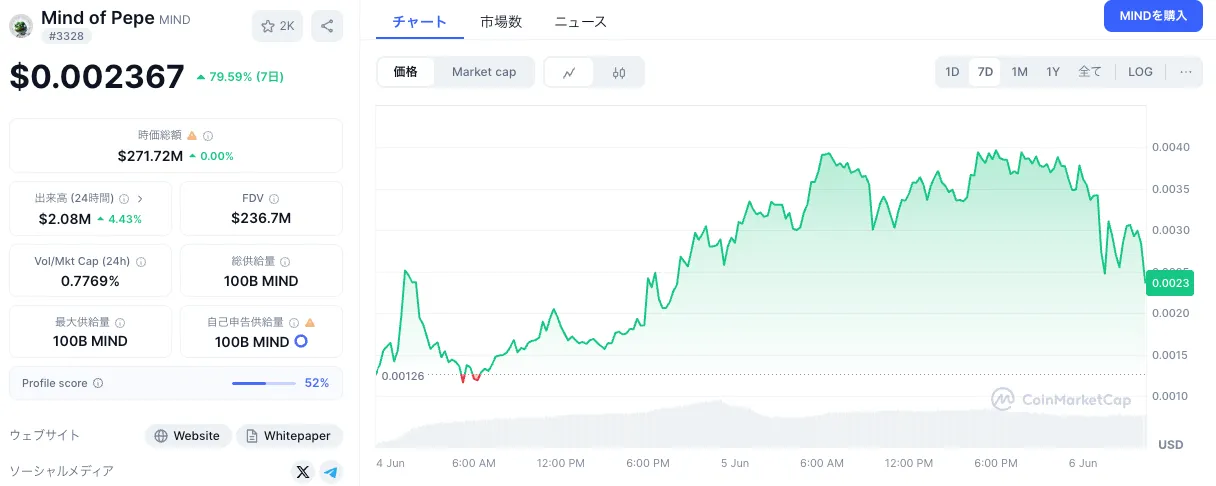This screenshot has width=1216, height=486.
Task: Expand 出来高 (24時間) chevron arrow
Action: pyautogui.click(x=140, y=199)
